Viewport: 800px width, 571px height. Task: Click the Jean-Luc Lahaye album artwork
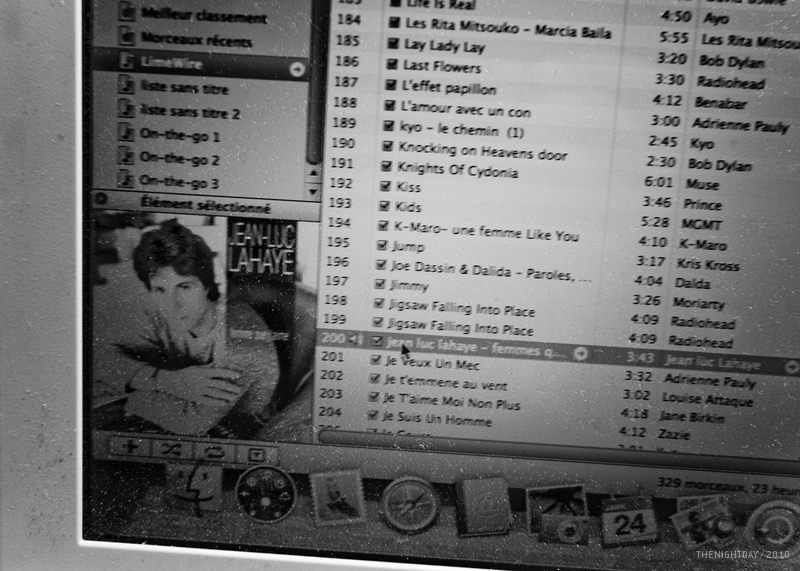(x=203, y=328)
